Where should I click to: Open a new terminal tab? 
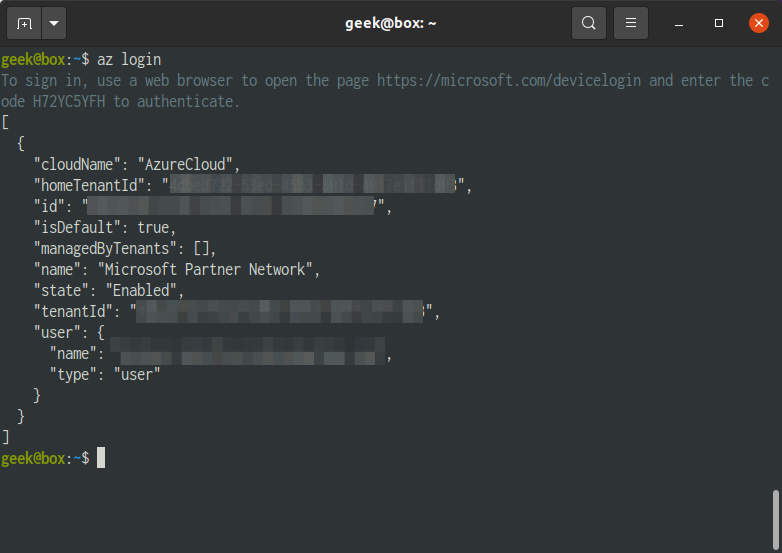24,23
